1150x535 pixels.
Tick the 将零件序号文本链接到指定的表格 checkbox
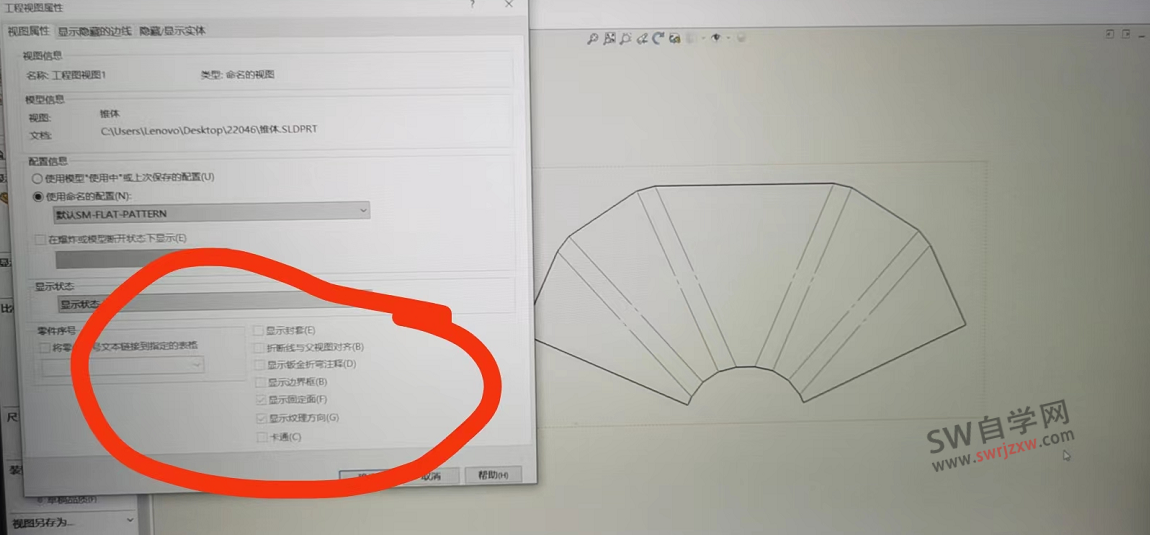(45, 346)
